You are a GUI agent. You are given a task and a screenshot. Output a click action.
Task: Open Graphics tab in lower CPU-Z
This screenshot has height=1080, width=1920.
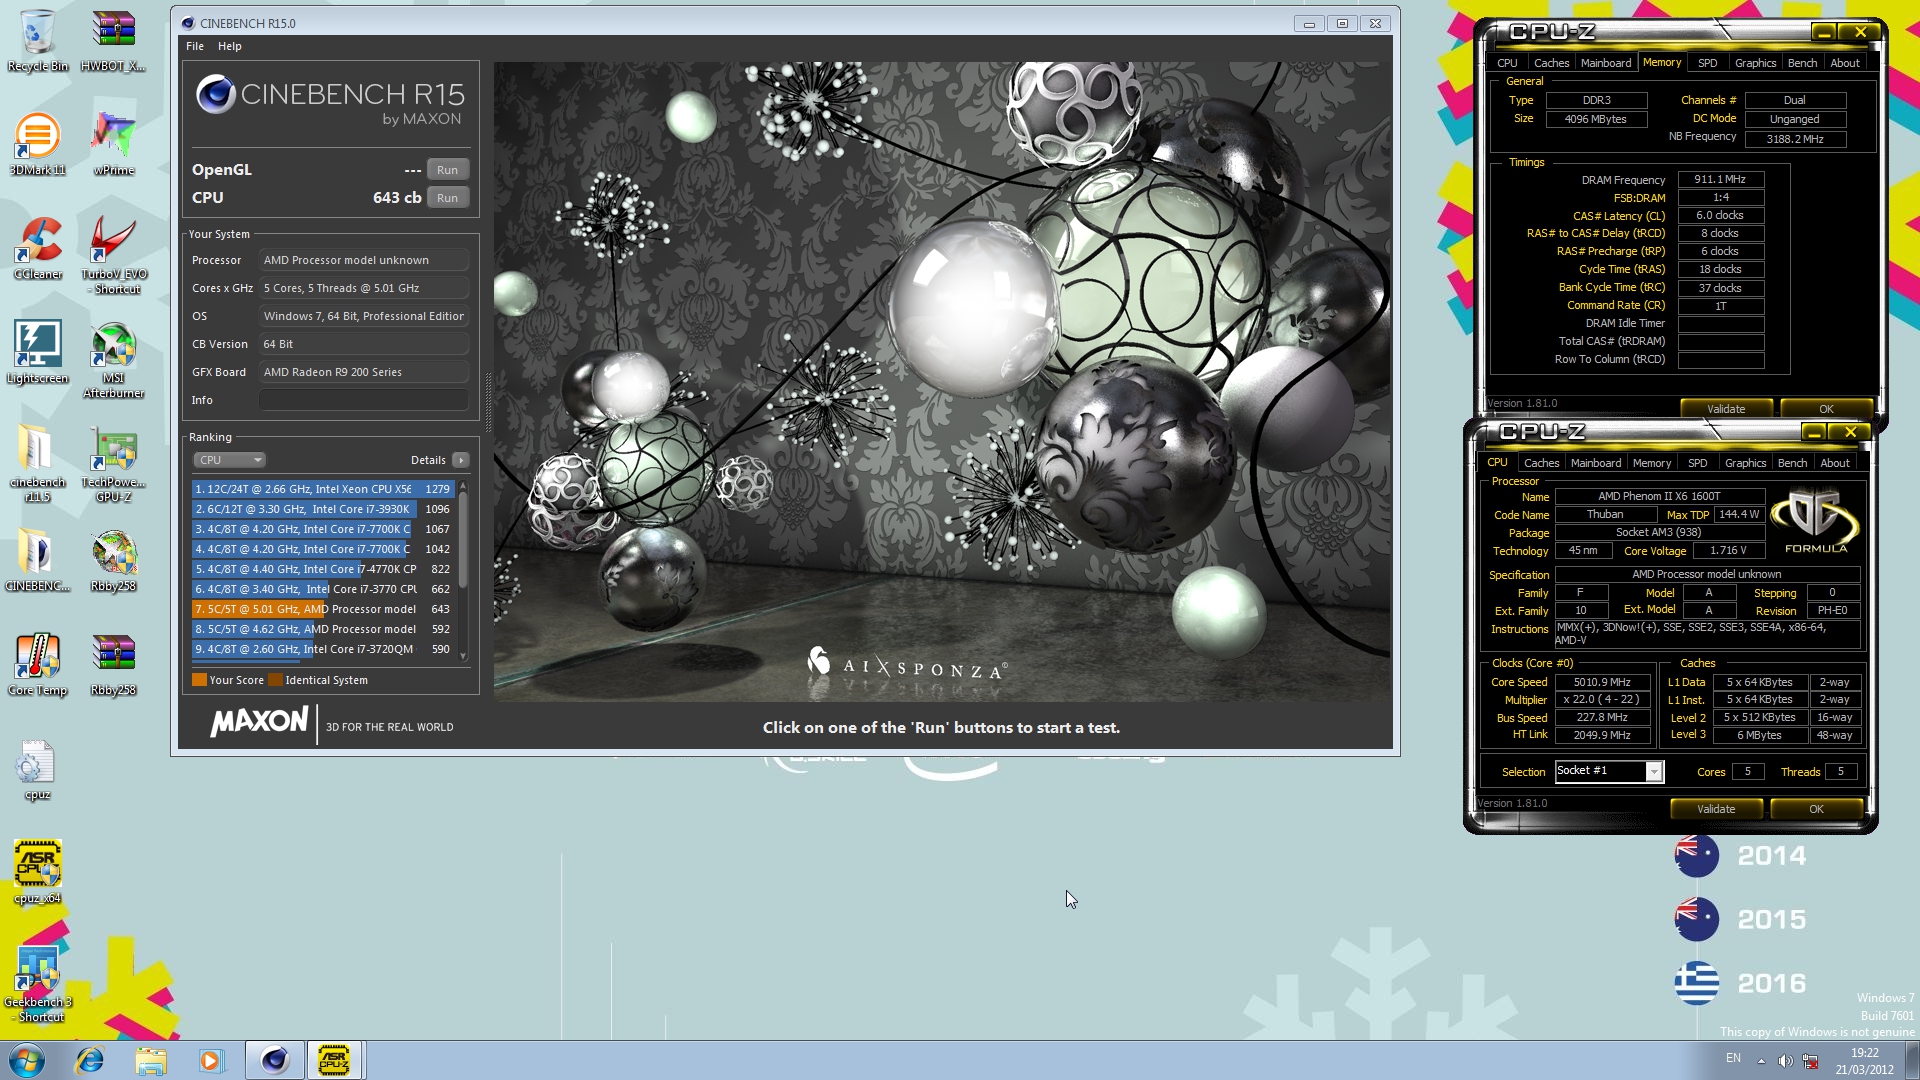pyautogui.click(x=1745, y=463)
